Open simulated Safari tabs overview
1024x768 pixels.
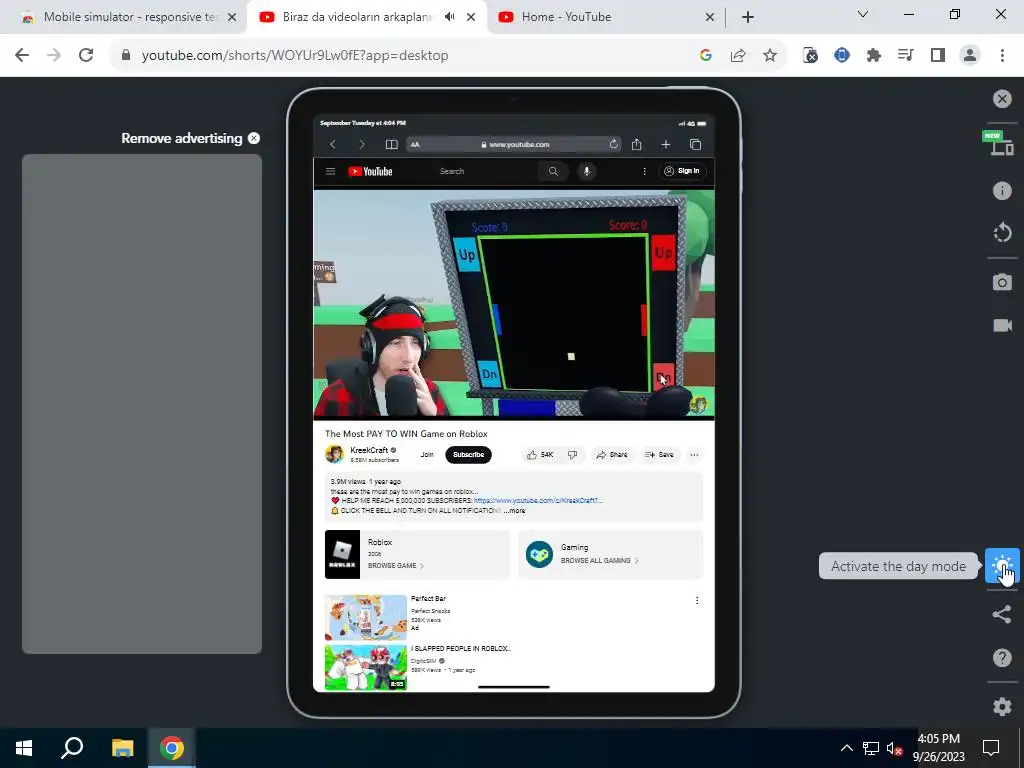(x=696, y=144)
